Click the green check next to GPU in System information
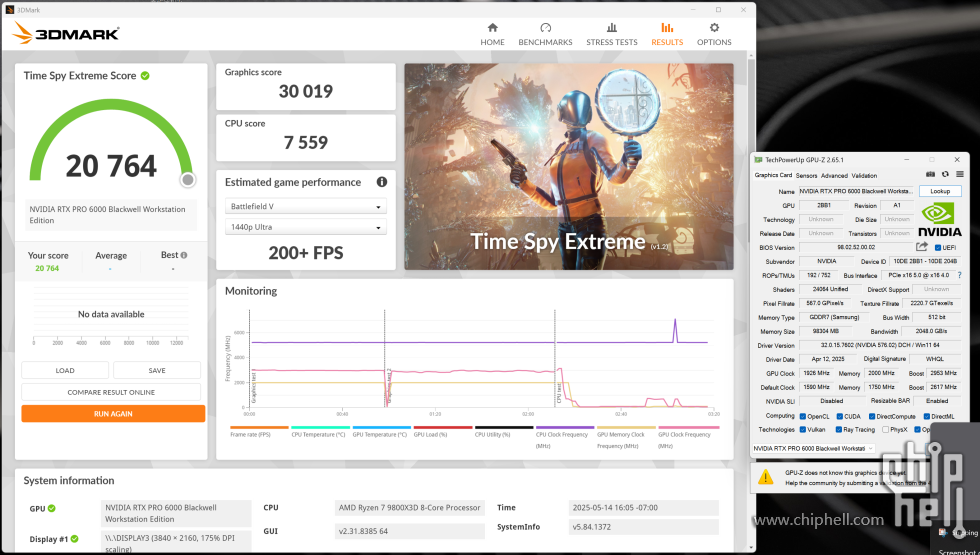Viewport: 980px width, 555px height. coord(52,508)
